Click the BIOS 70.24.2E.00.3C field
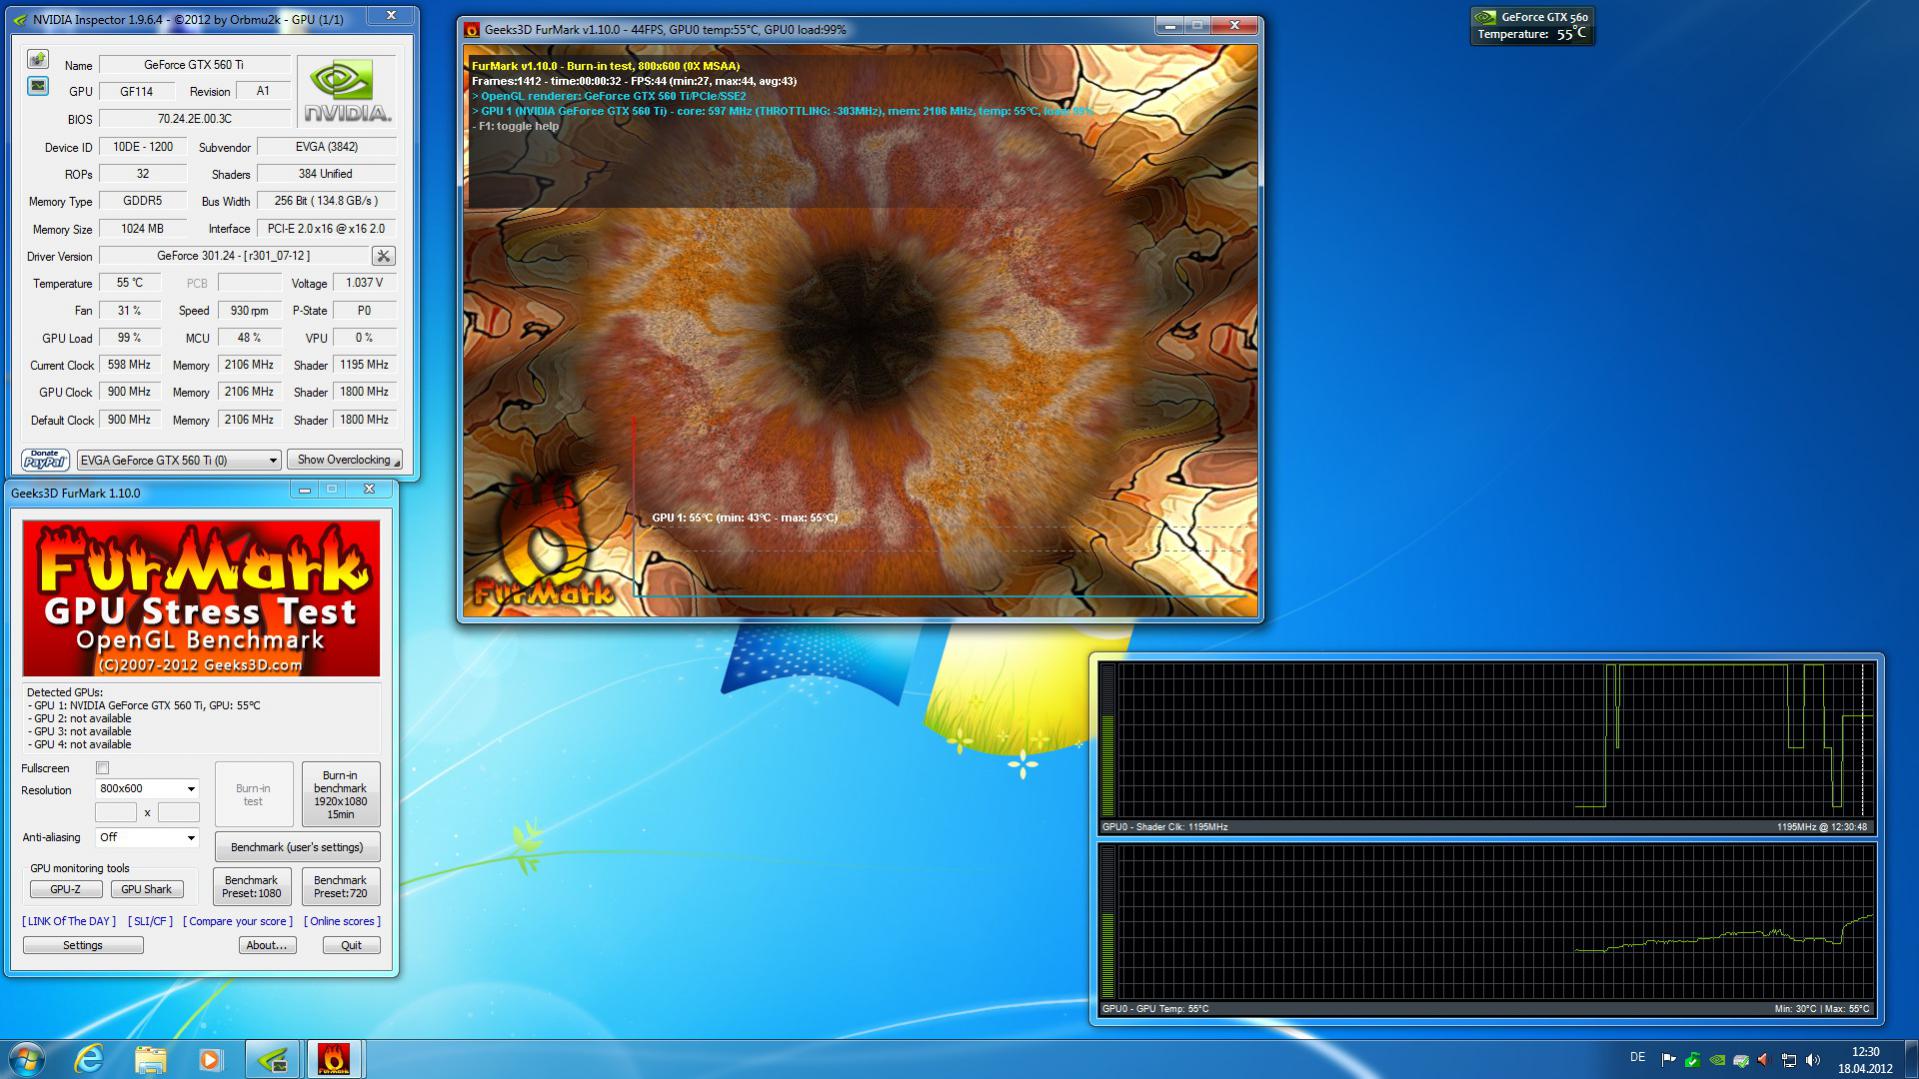 [195, 119]
